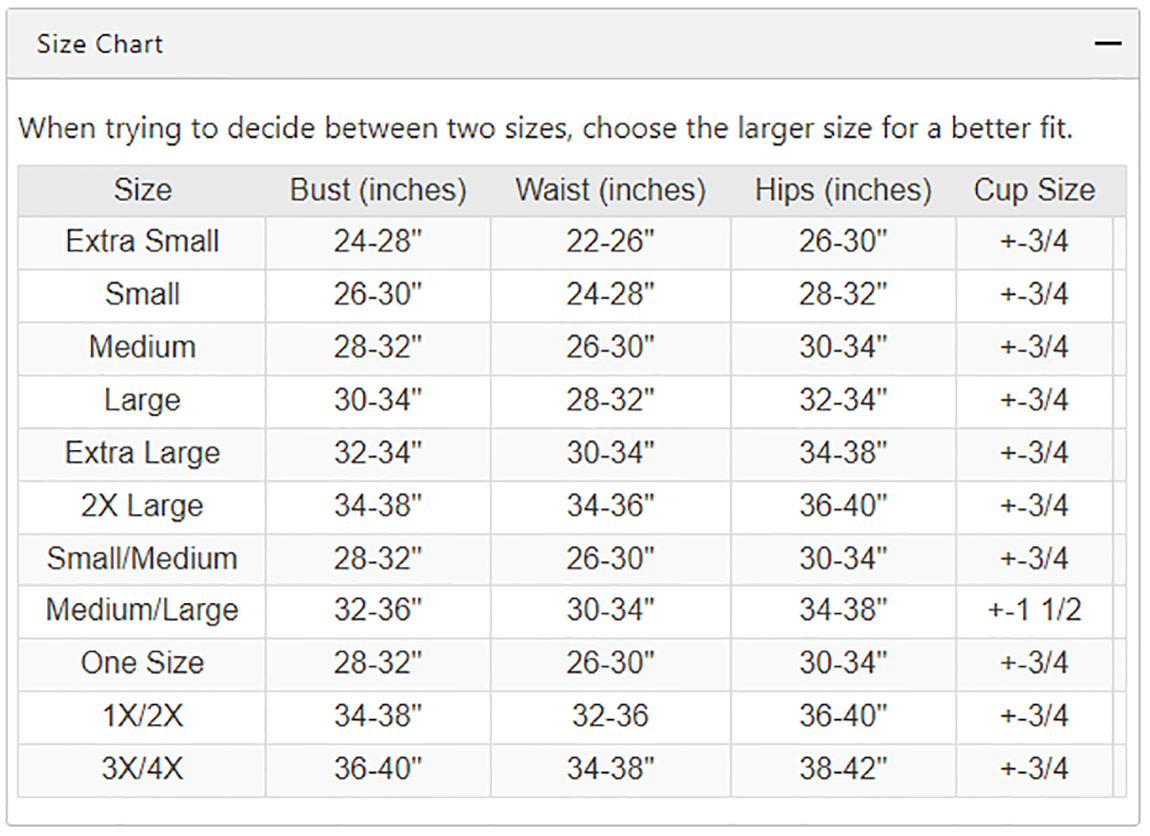This screenshot has height=836, width=1150.
Task: Click the Waist (inches) column header
Action: (x=610, y=190)
